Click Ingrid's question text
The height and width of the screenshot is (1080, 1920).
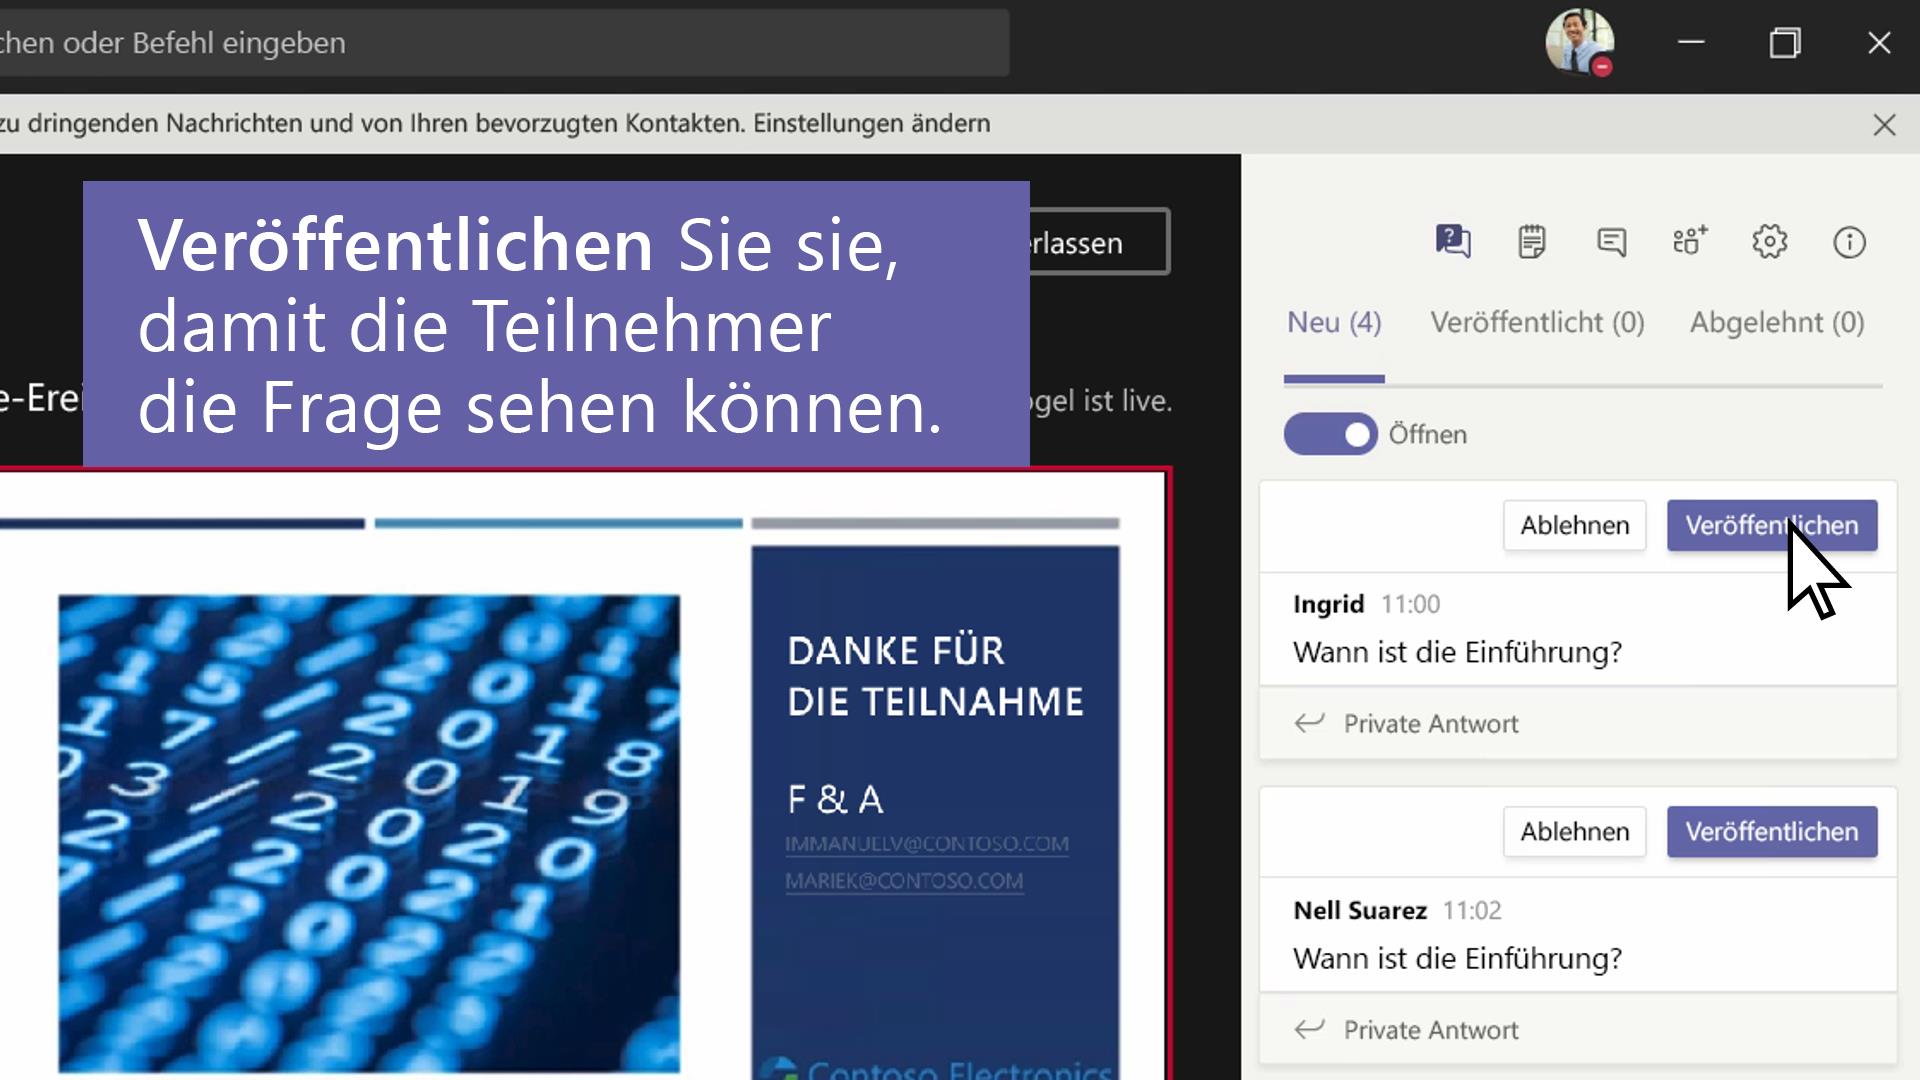[x=1457, y=652]
